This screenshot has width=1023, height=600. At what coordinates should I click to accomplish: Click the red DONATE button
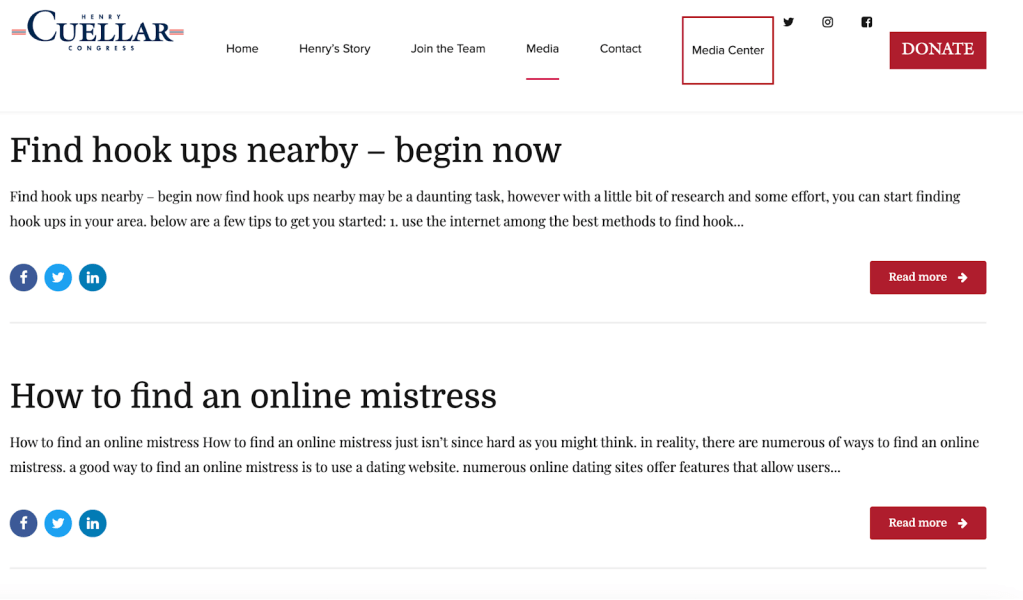938,50
